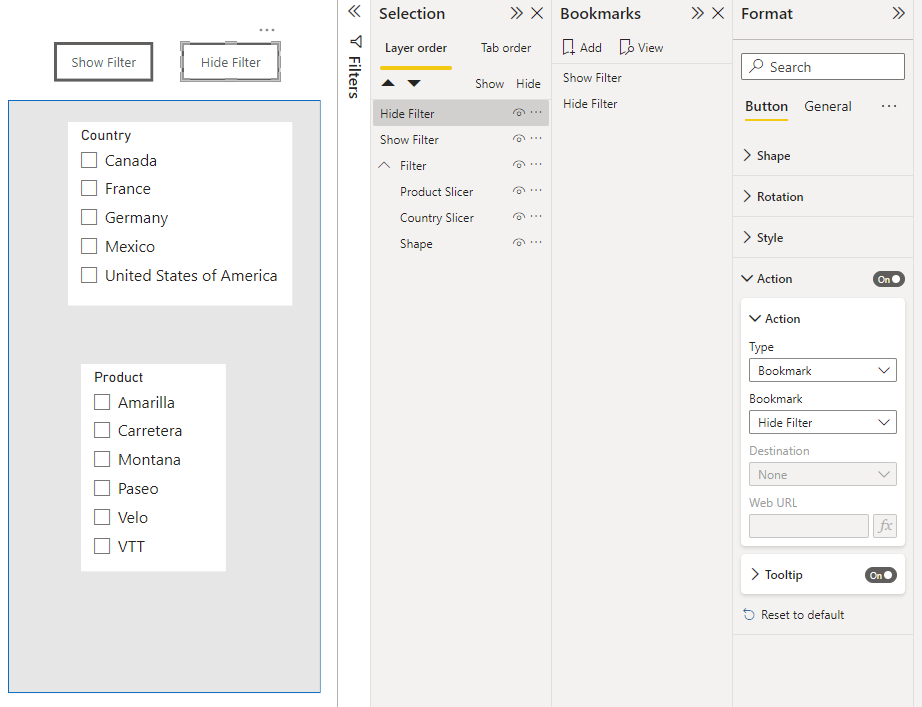Open the action Type dropdown
Screen dimensions: 922x707
point(823,371)
